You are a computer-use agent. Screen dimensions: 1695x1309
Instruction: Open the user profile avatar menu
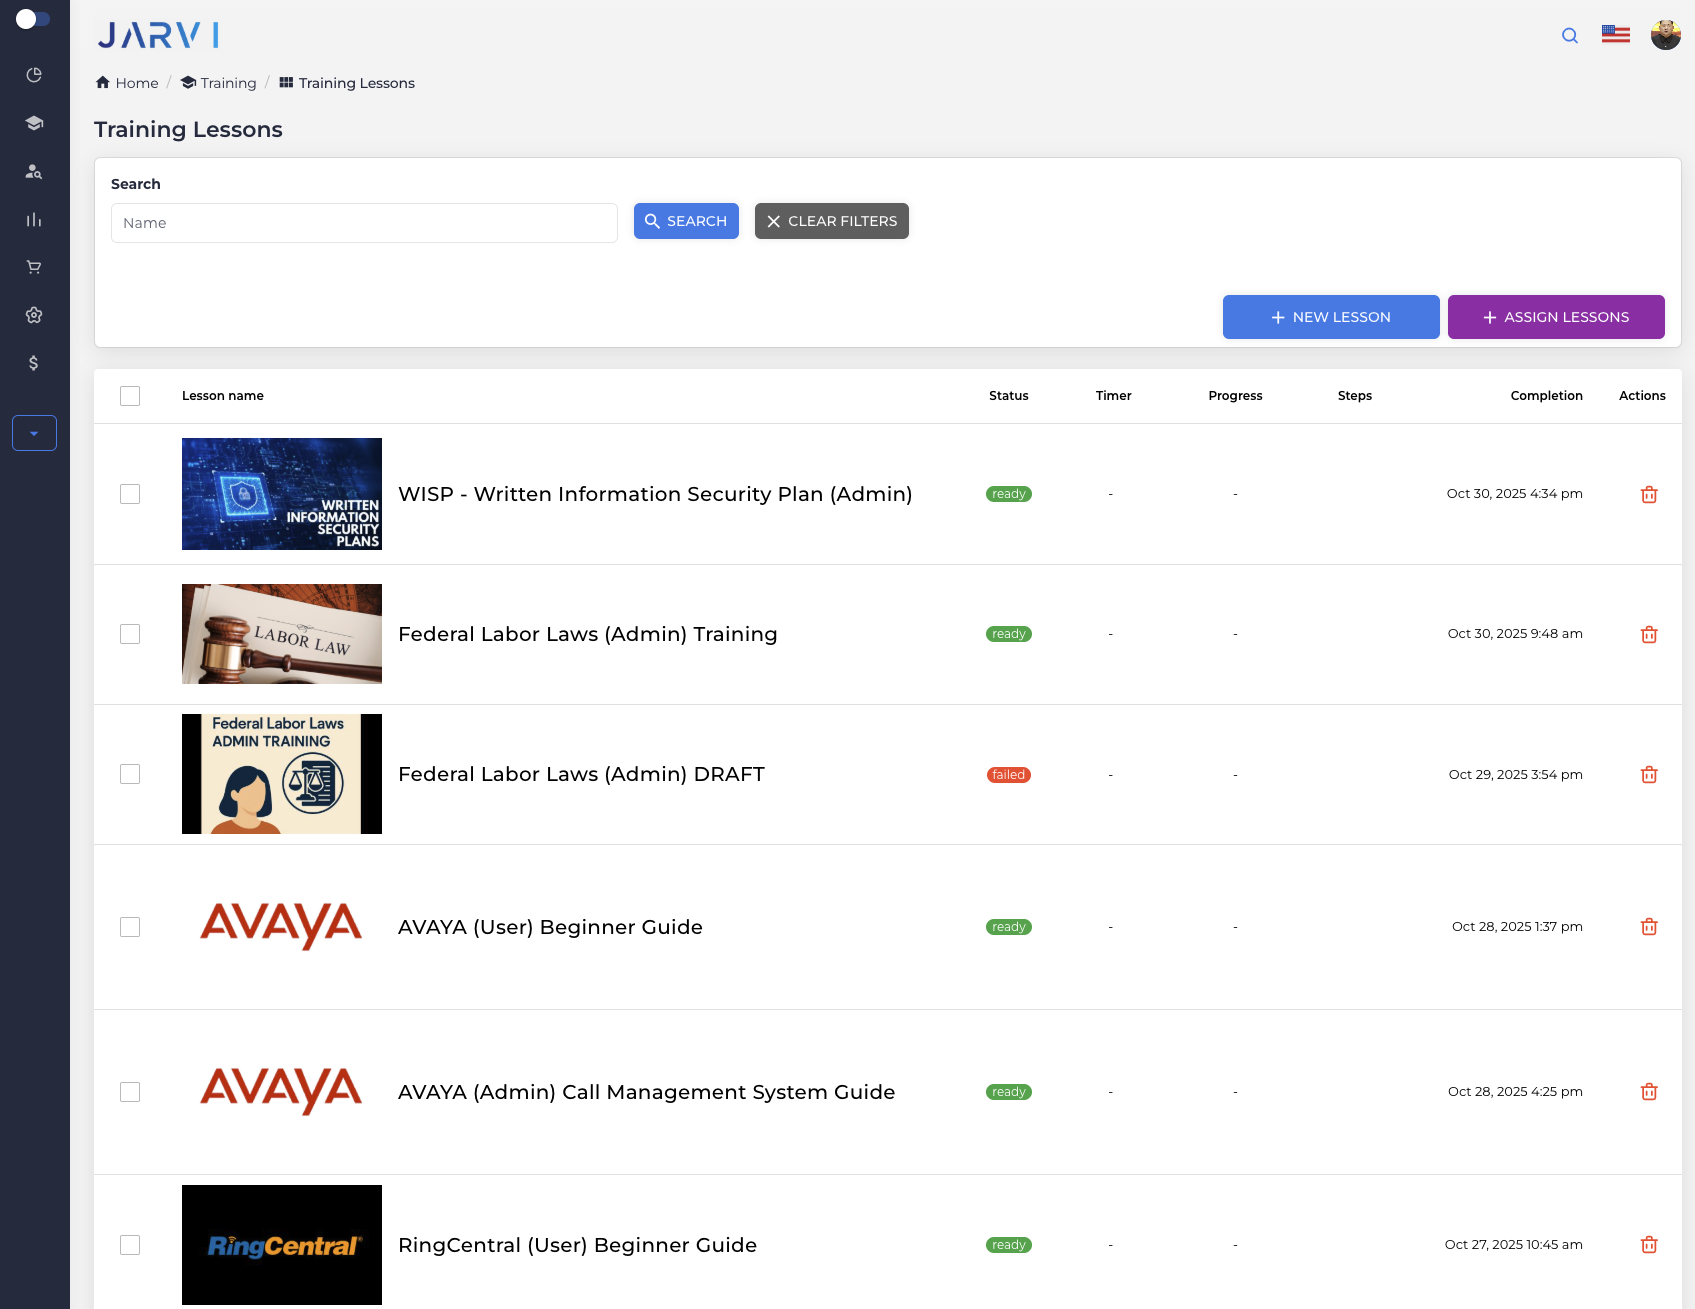(x=1666, y=33)
